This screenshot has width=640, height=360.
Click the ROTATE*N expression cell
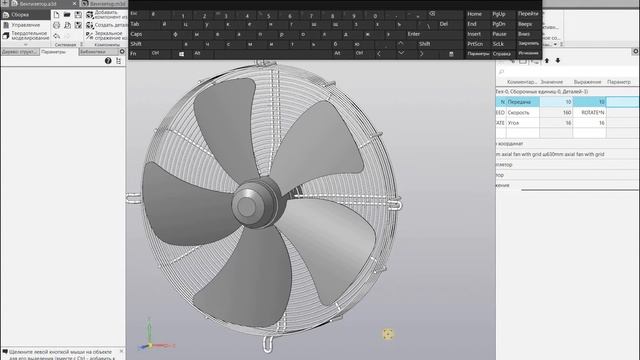click(589, 112)
